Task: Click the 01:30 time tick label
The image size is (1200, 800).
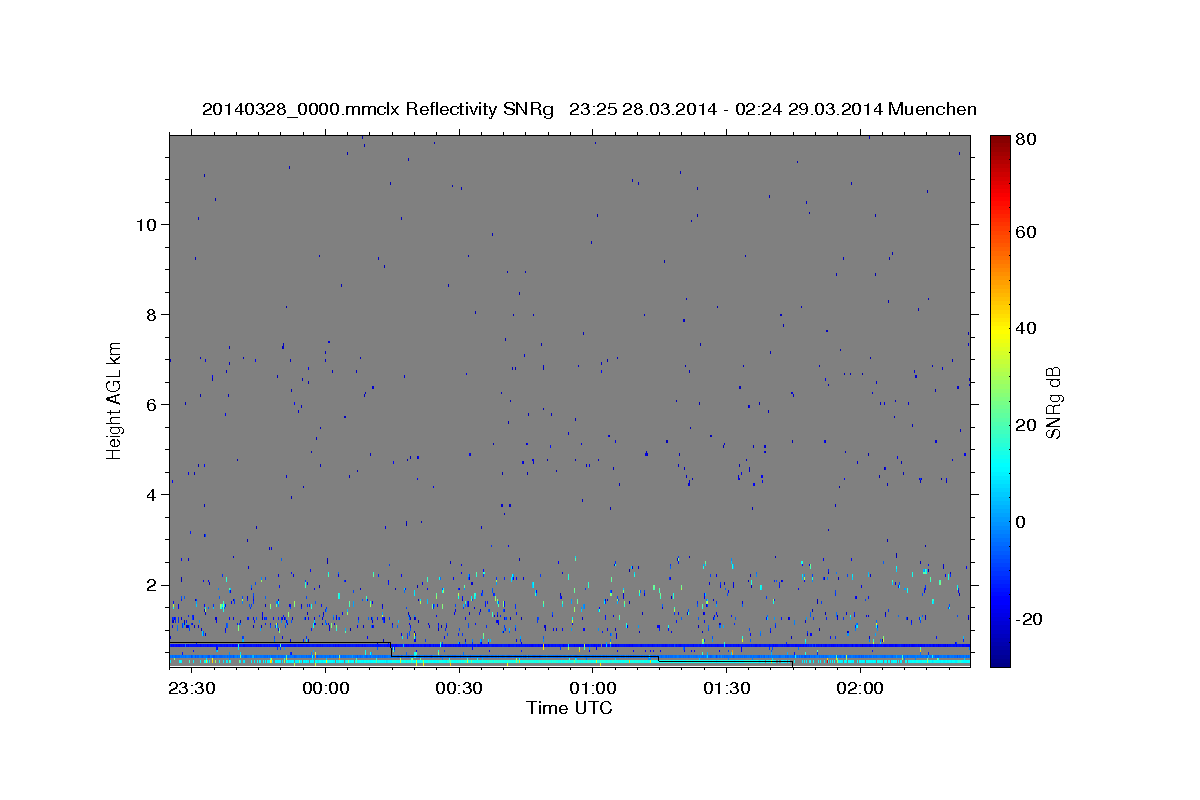Action: point(726,688)
